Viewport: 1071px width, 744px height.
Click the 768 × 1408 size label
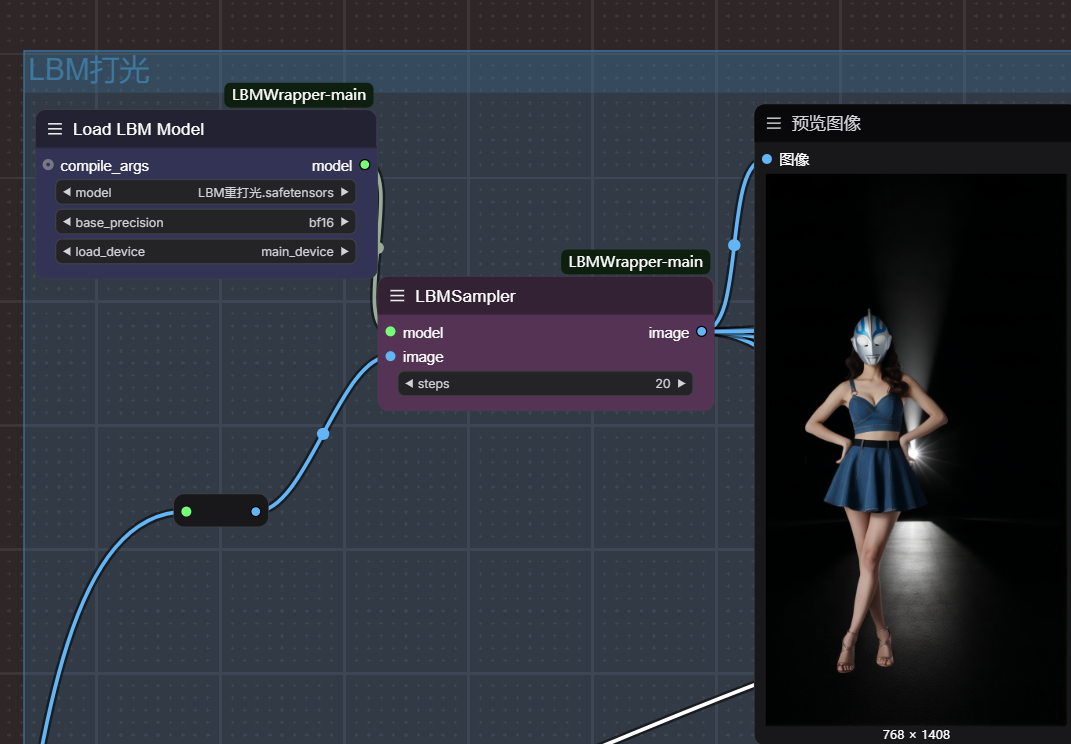coord(916,734)
